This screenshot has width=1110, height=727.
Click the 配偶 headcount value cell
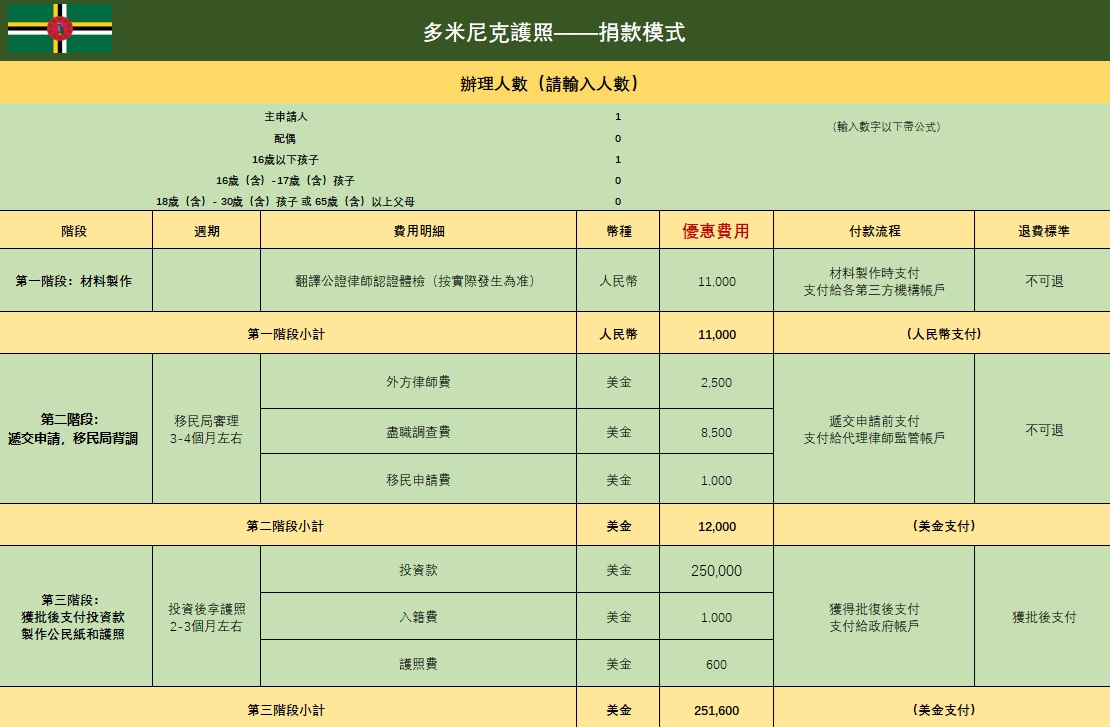tap(618, 139)
